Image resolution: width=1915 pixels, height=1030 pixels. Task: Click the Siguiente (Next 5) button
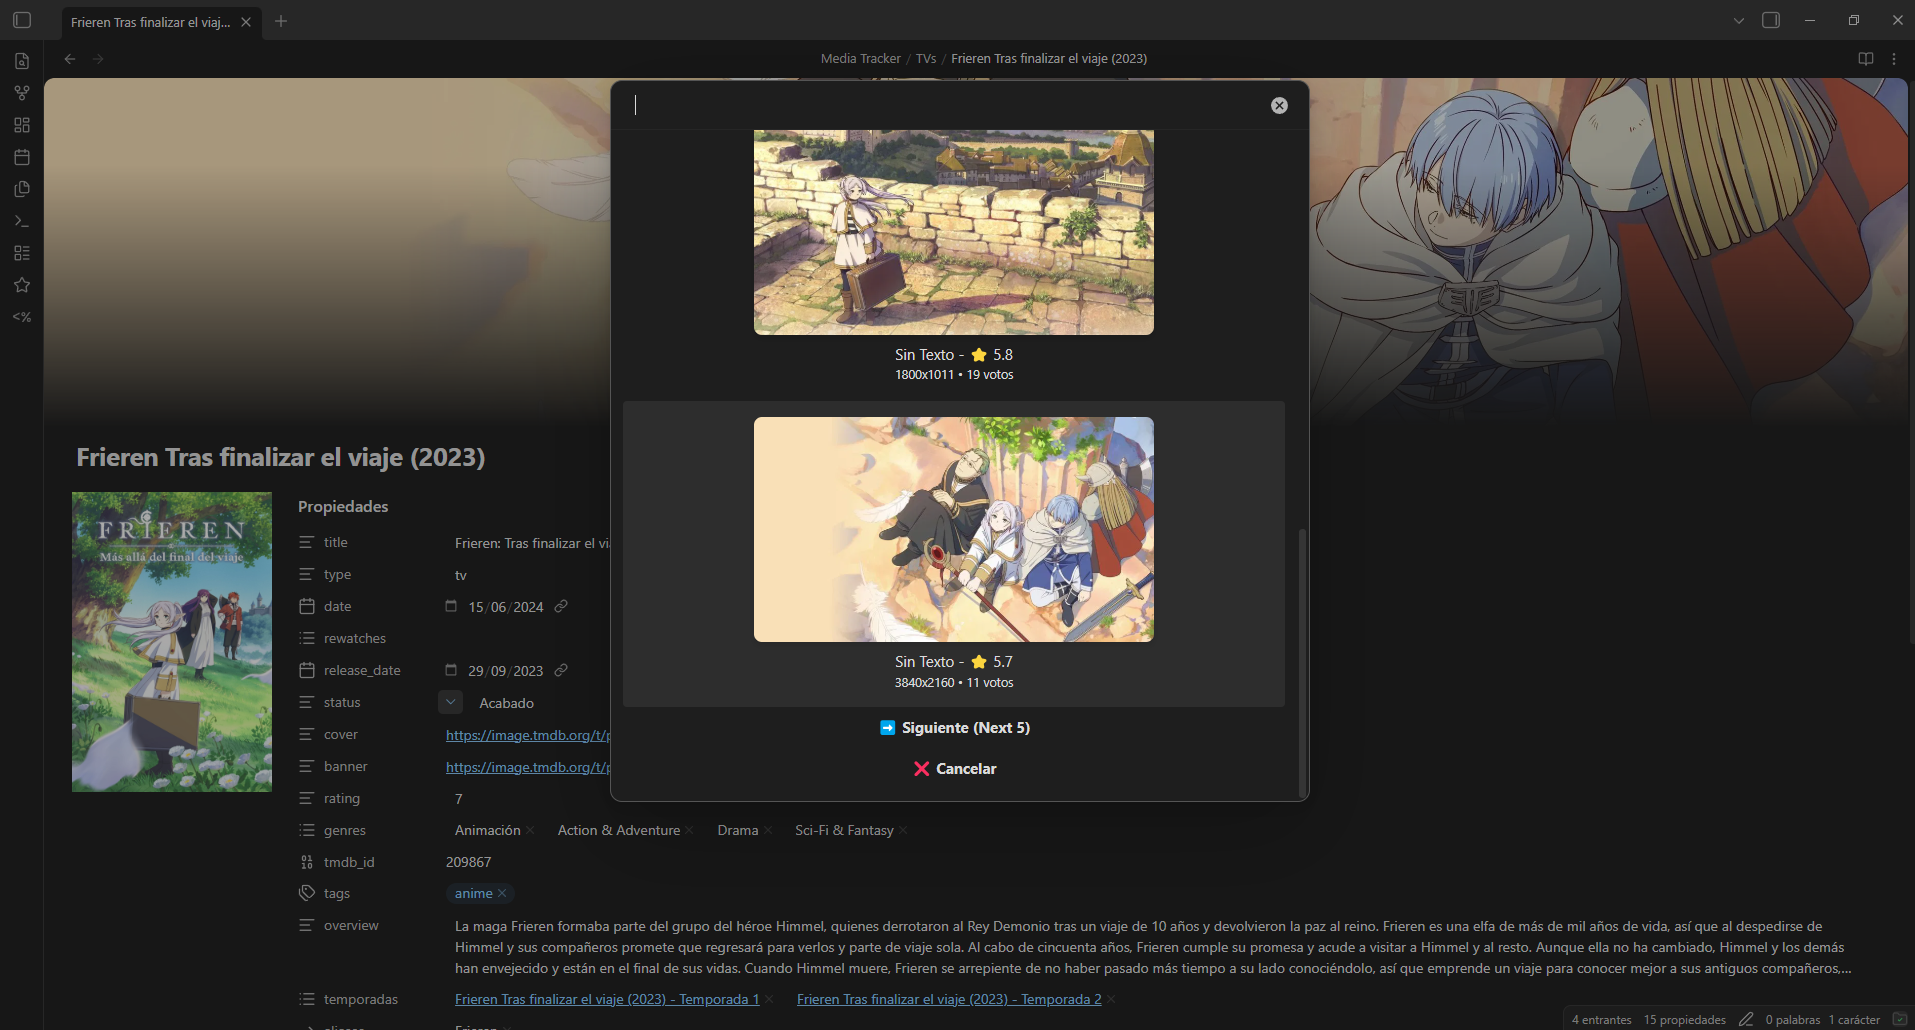tap(954, 727)
